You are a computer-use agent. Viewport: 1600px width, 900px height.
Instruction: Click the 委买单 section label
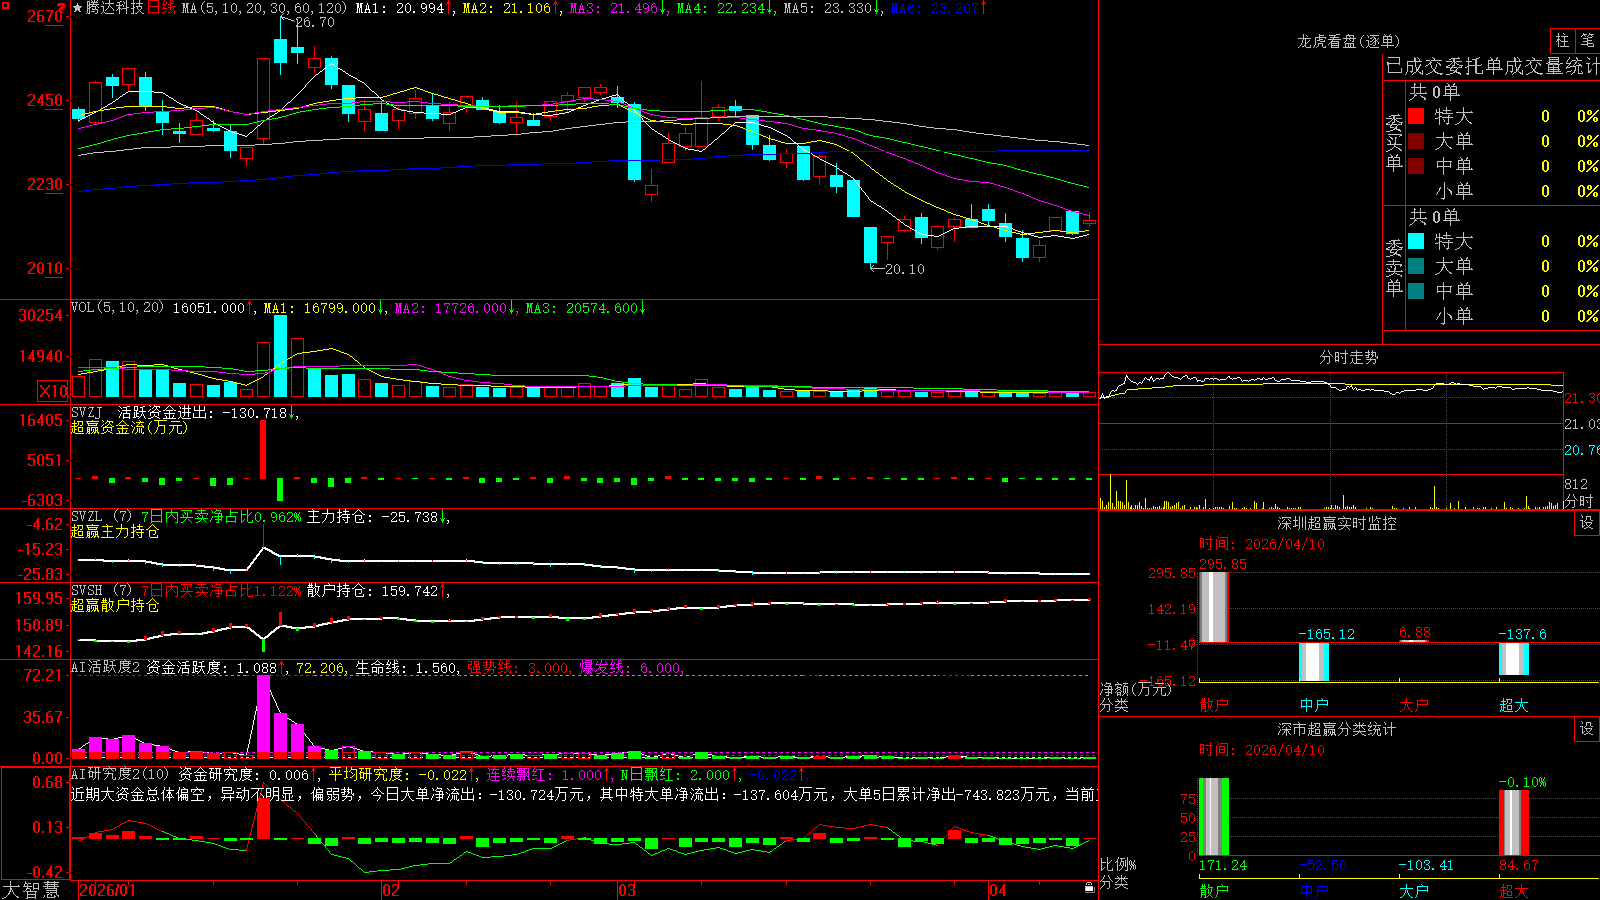pyautogui.click(x=1394, y=143)
